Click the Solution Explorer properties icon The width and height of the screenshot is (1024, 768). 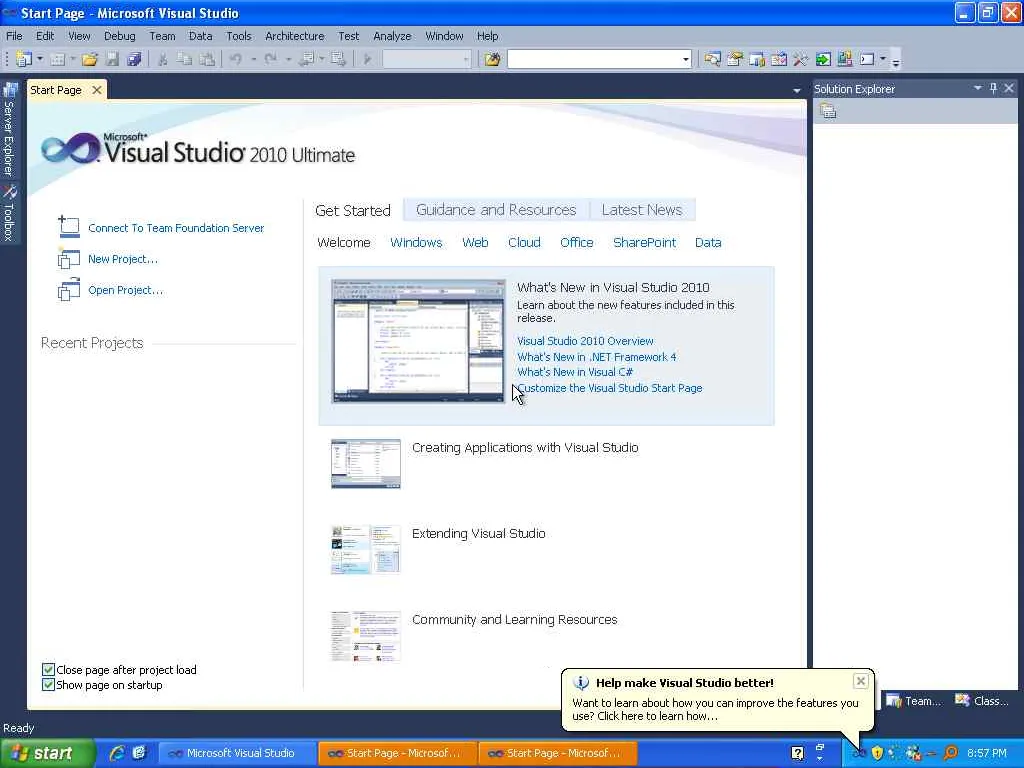[827, 111]
